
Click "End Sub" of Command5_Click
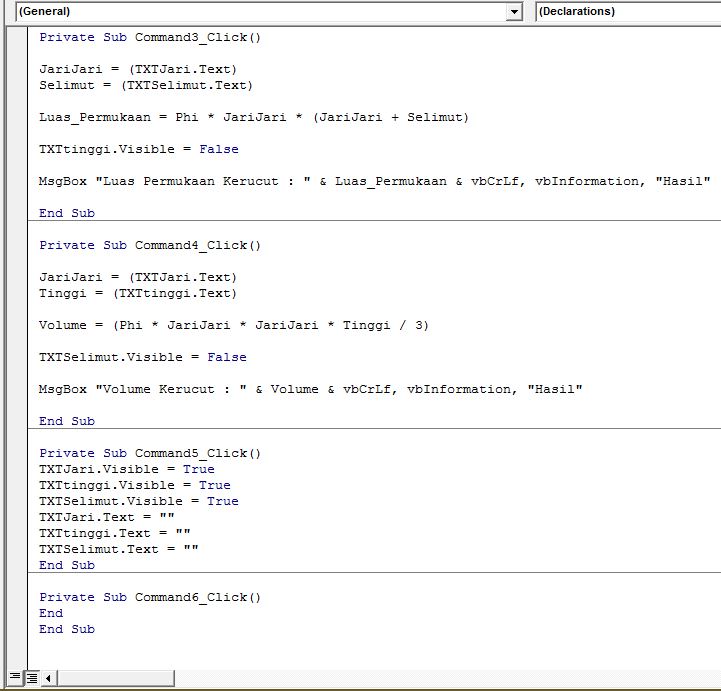coord(67,565)
